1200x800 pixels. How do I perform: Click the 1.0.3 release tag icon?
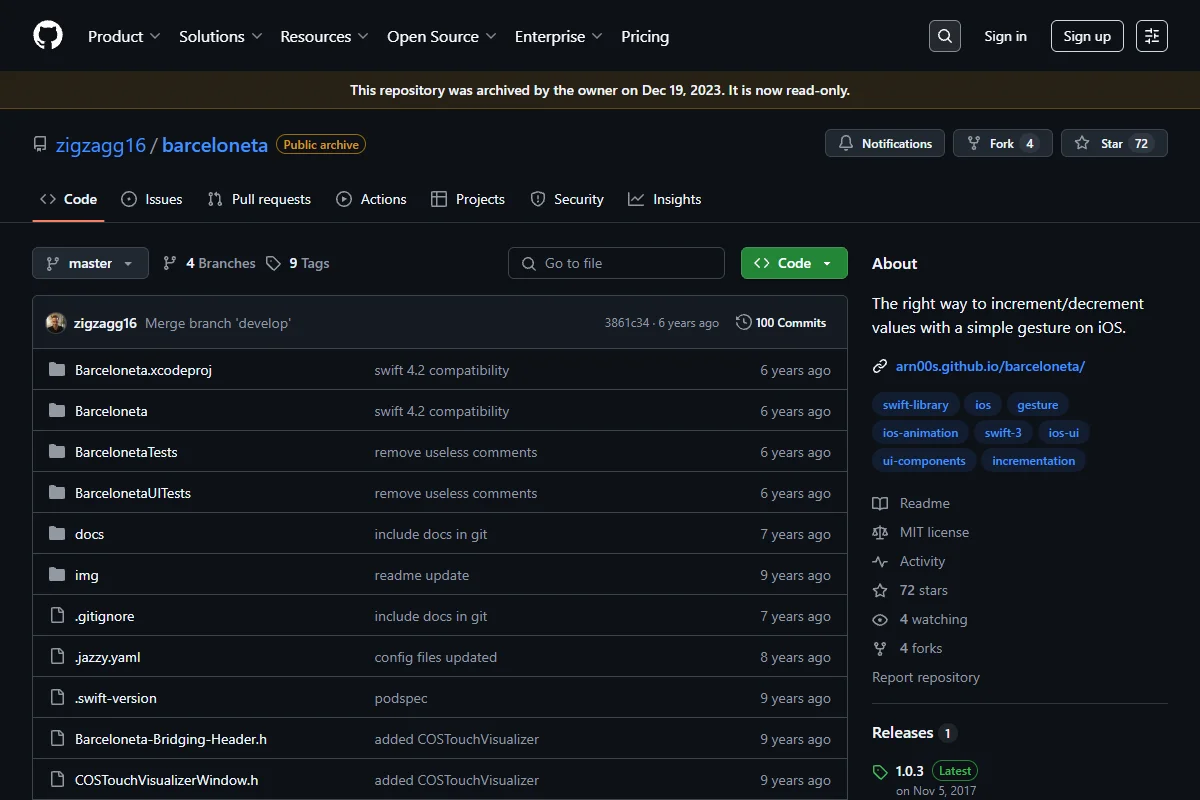click(x=880, y=772)
